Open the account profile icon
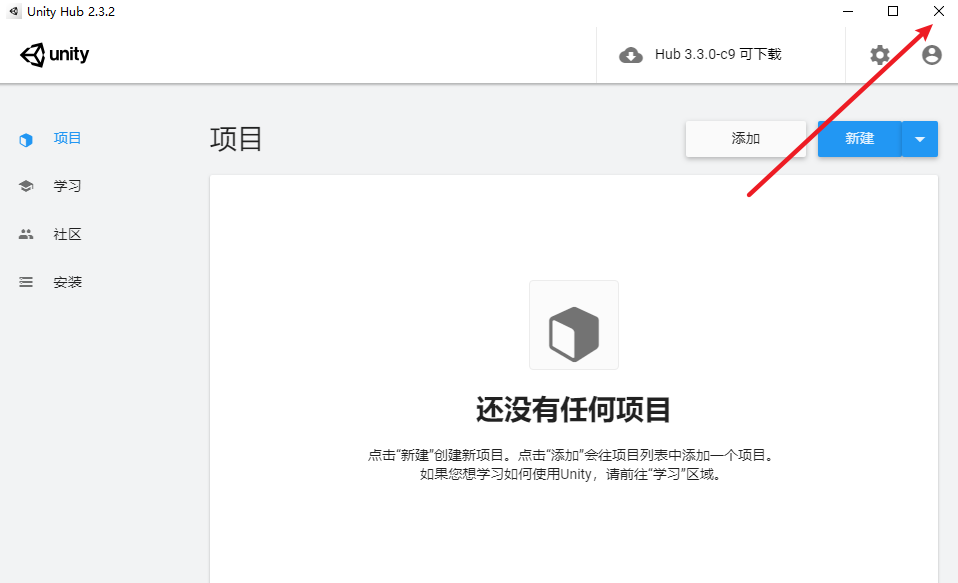Image resolution: width=958 pixels, height=583 pixels. (932, 55)
